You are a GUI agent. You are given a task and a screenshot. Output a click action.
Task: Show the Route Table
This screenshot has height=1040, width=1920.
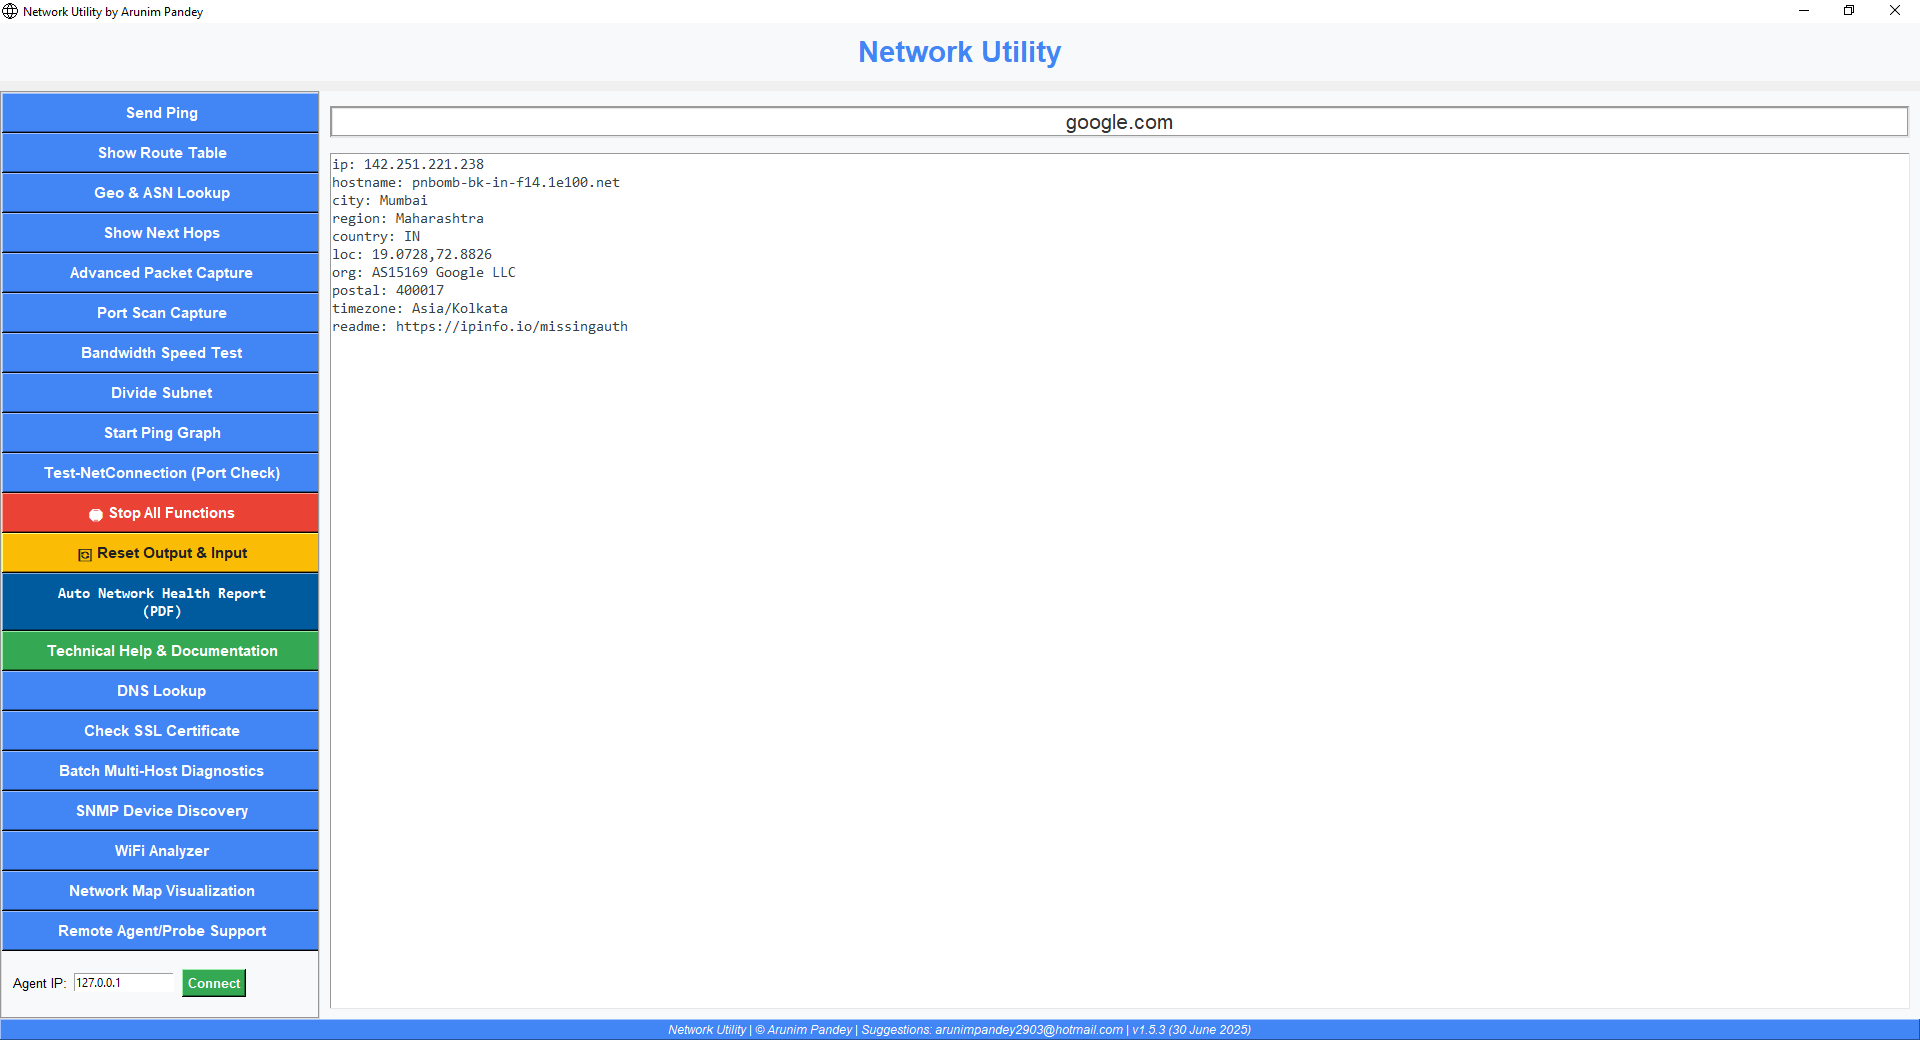[160, 152]
